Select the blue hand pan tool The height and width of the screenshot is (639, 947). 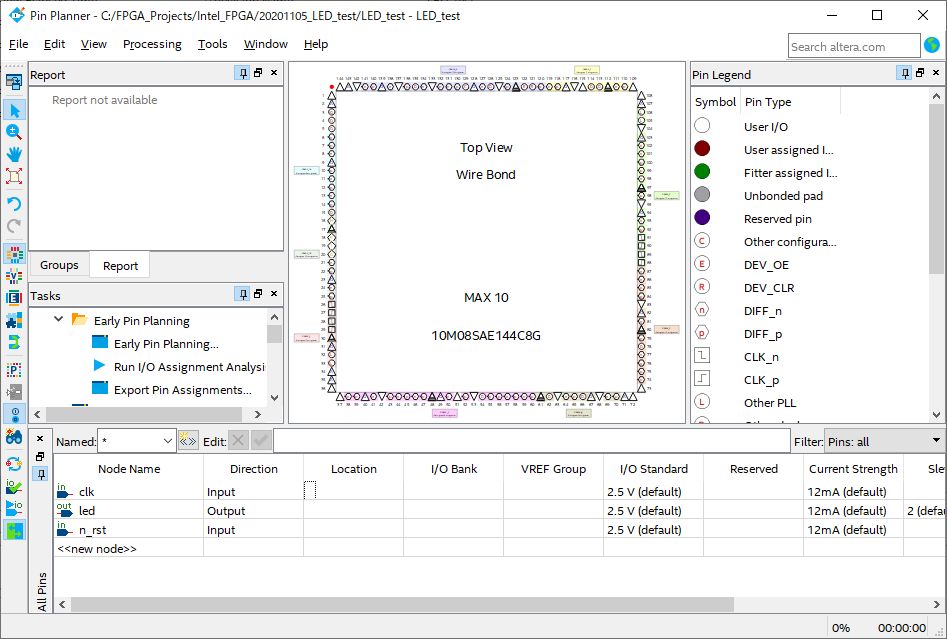[x=14, y=154]
